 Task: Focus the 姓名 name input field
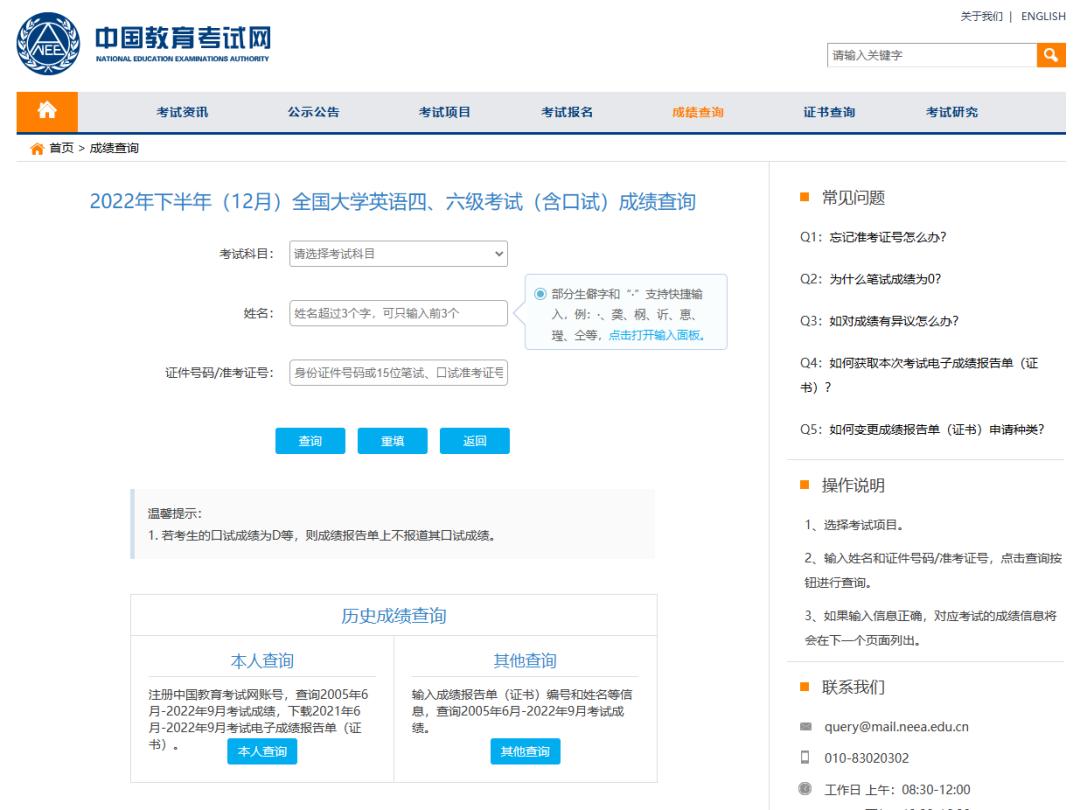click(398, 313)
